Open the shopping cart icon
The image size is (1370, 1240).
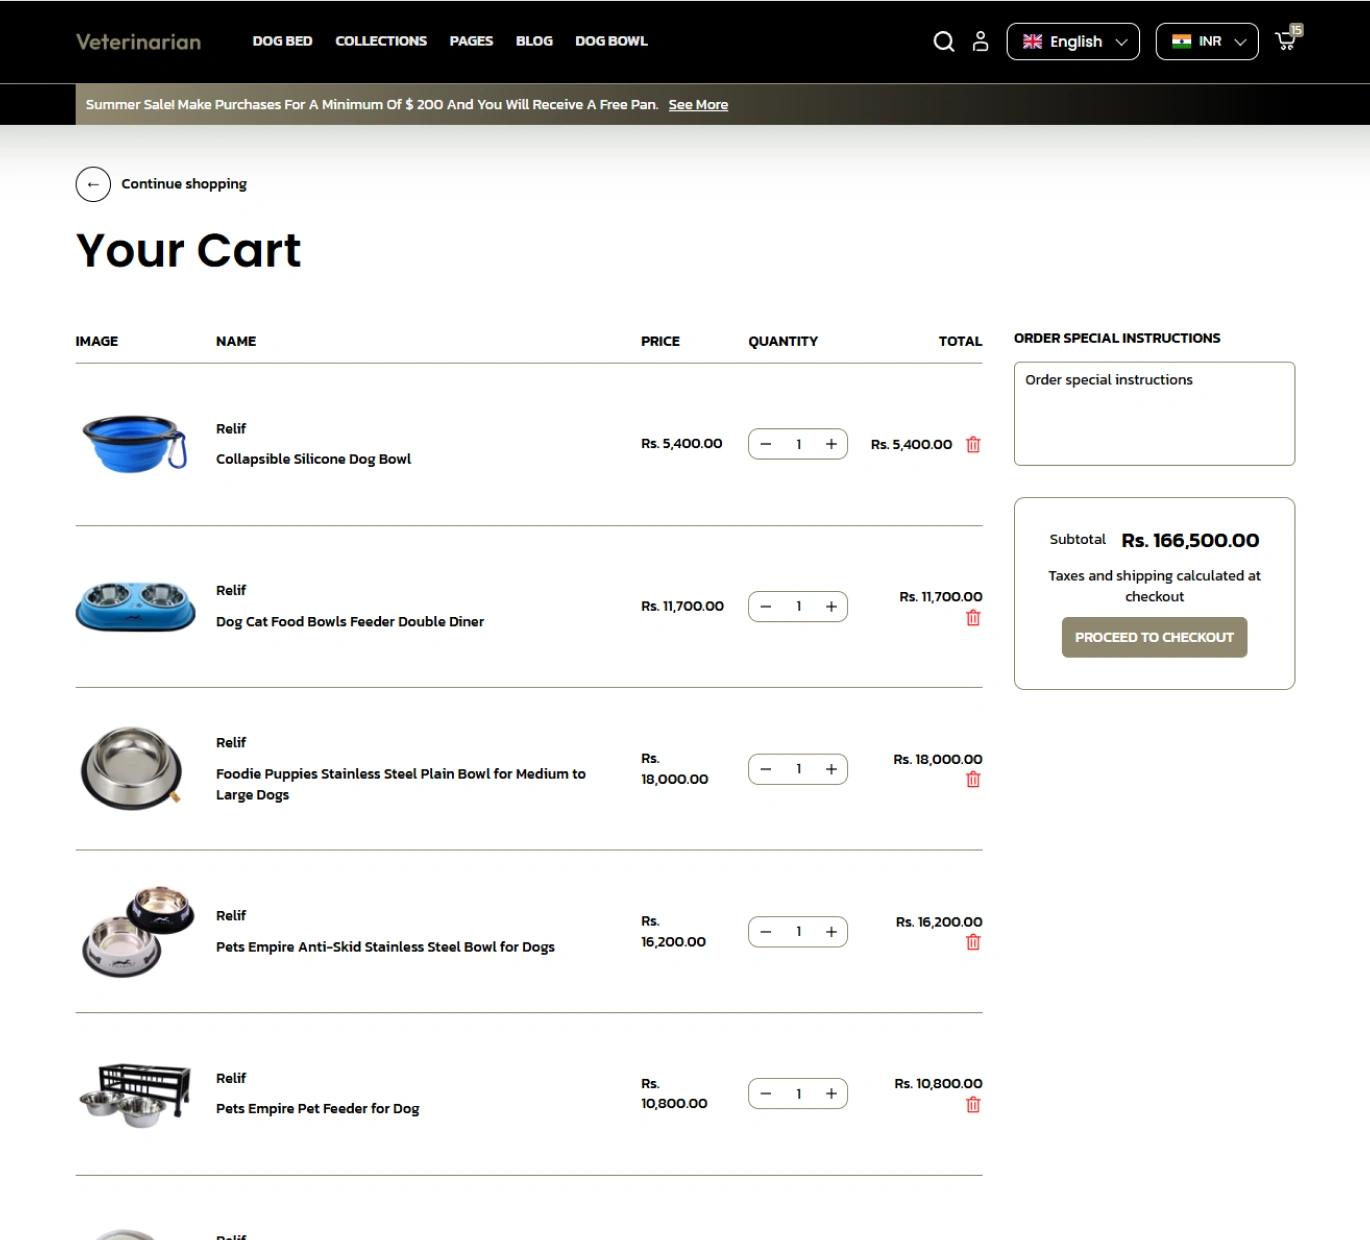pyautogui.click(x=1286, y=41)
